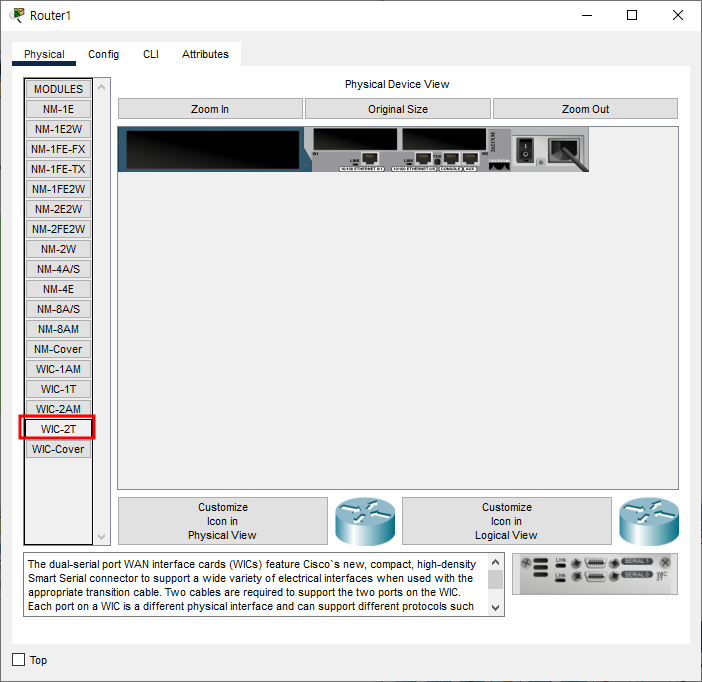
Task: Pick the NM-8AM module
Action: click(x=58, y=329)
